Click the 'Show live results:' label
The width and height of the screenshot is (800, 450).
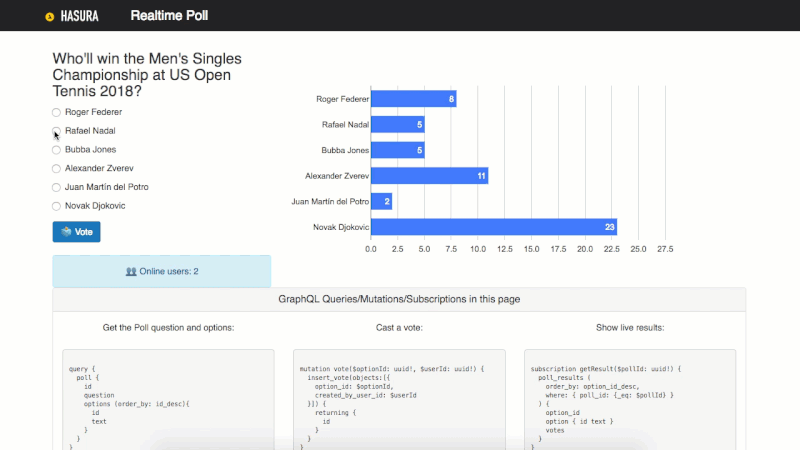click(630, 328)
